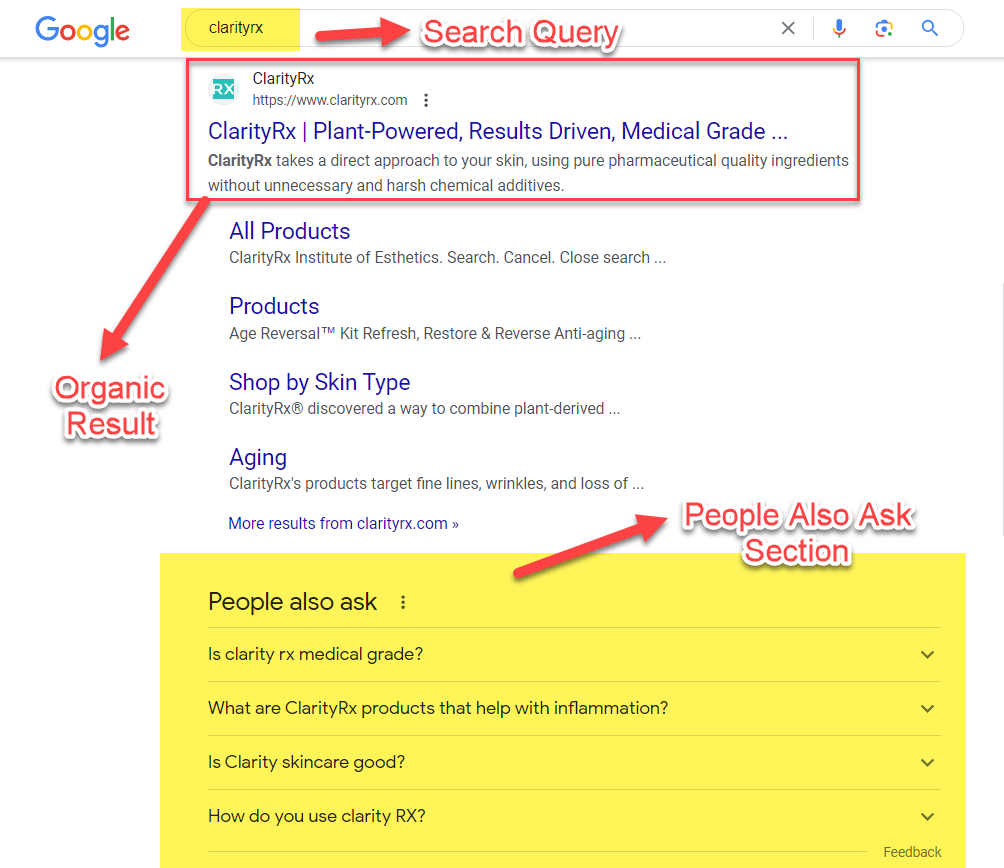This screenshot has height=868, width=1004.
Task: Clear the search box with X icon
Action: coord(788,28)
